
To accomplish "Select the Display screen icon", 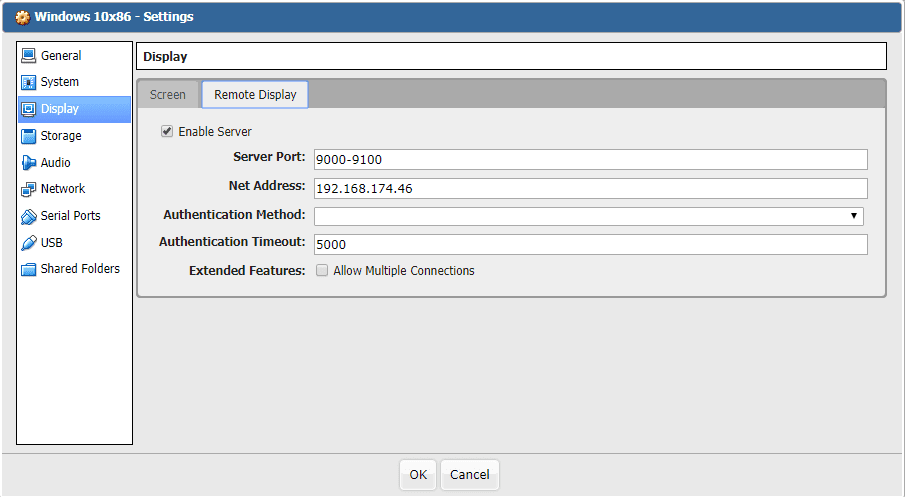I will (x=28, y=109).
